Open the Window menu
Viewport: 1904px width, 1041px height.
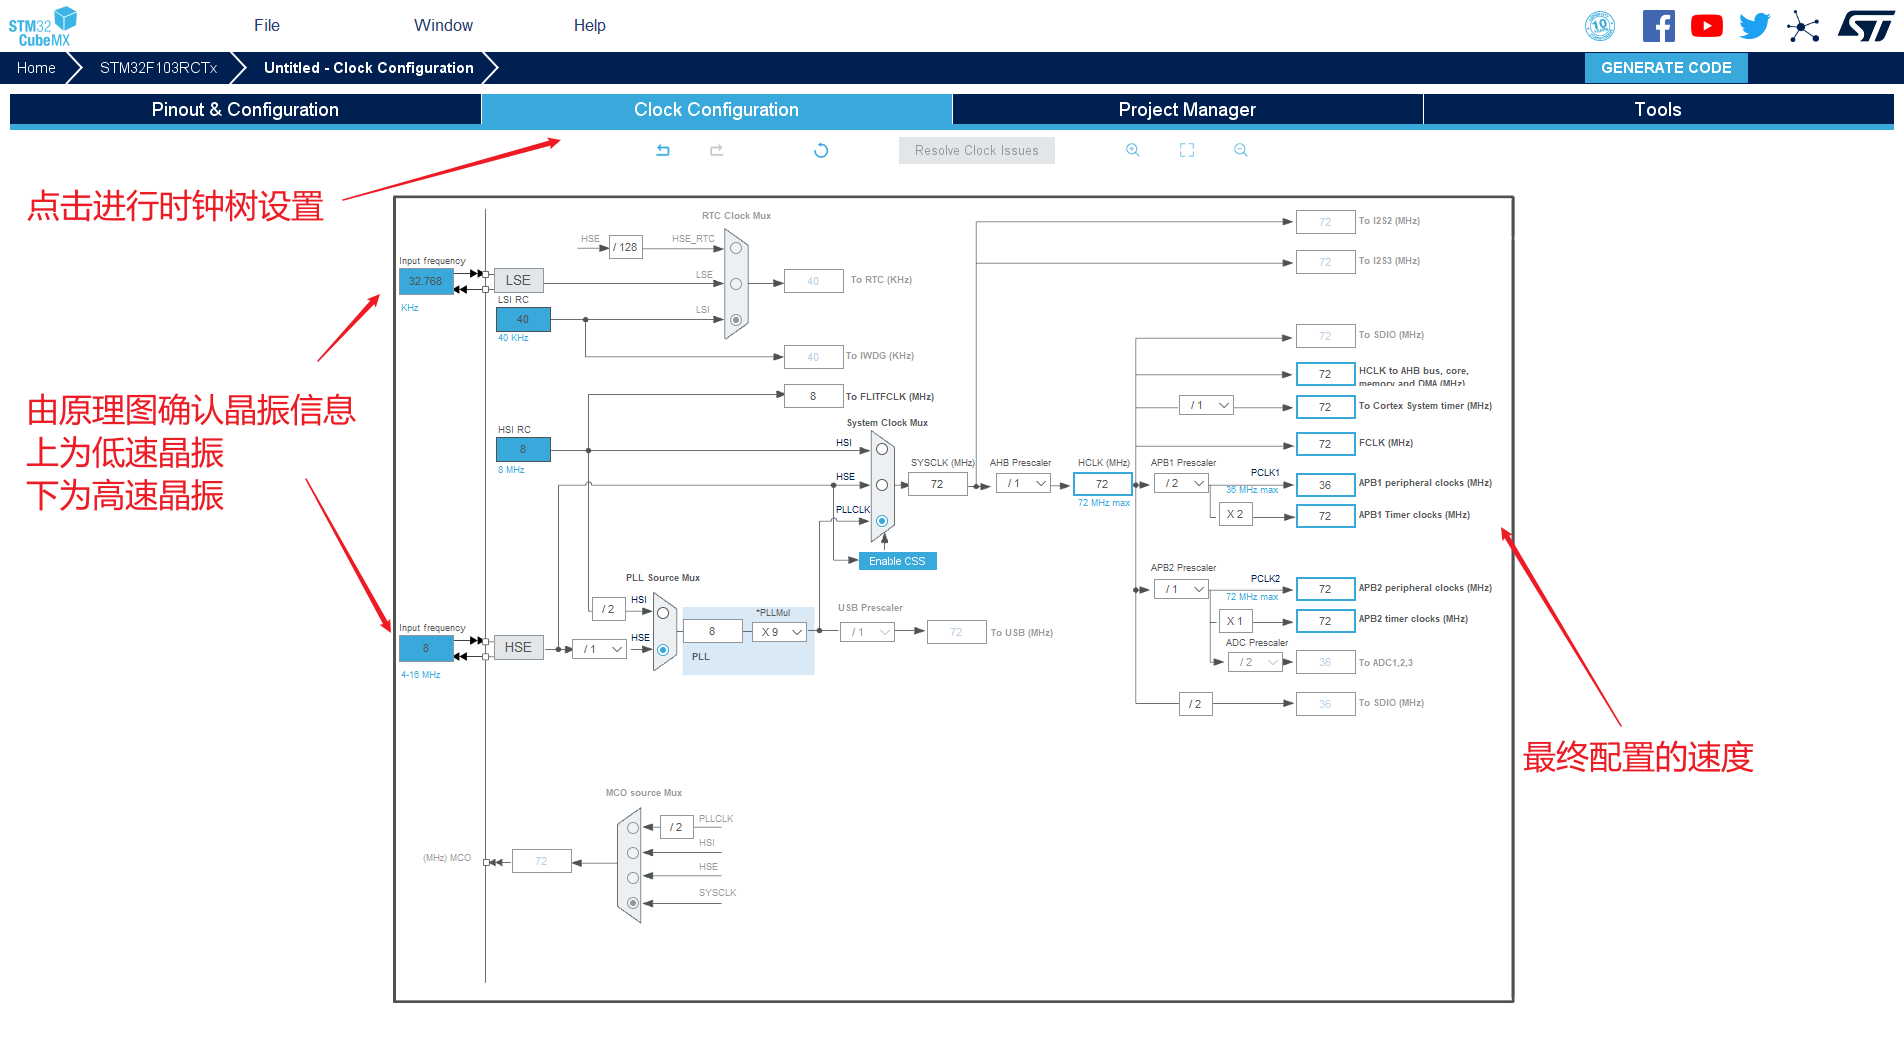point(443,26)
